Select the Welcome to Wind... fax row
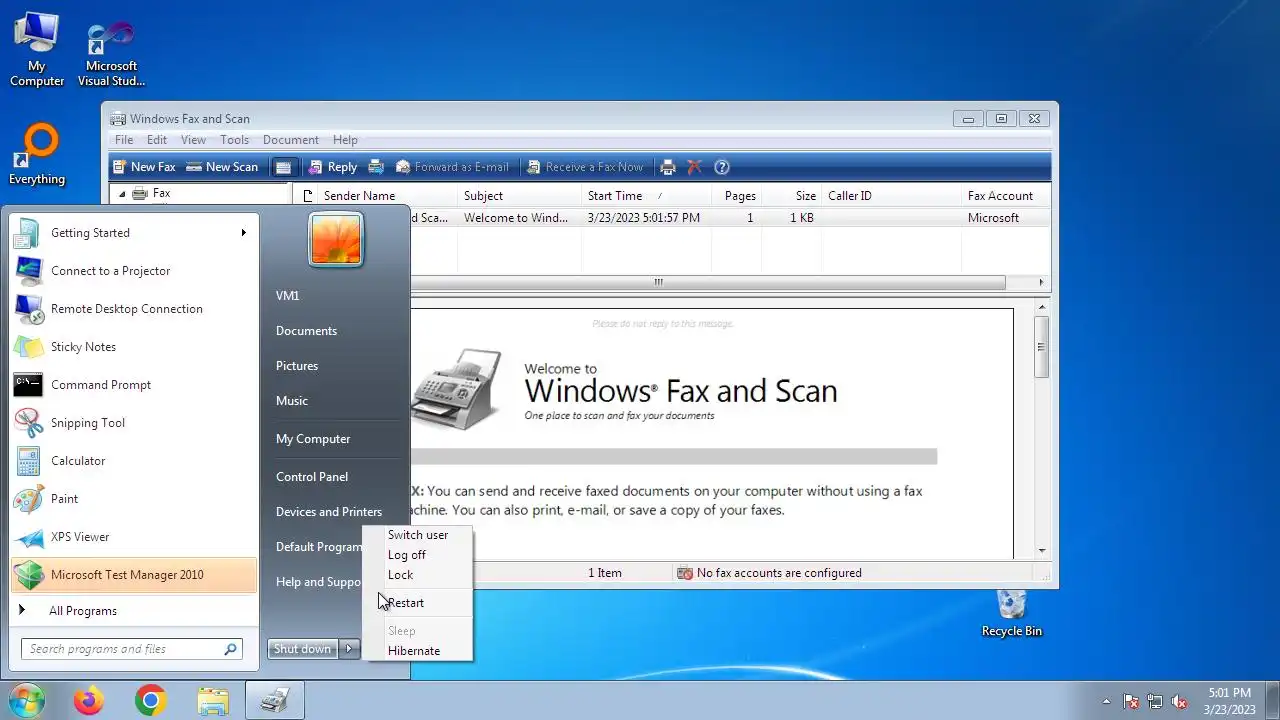1280x720 pixels. (x=730, y=218)
